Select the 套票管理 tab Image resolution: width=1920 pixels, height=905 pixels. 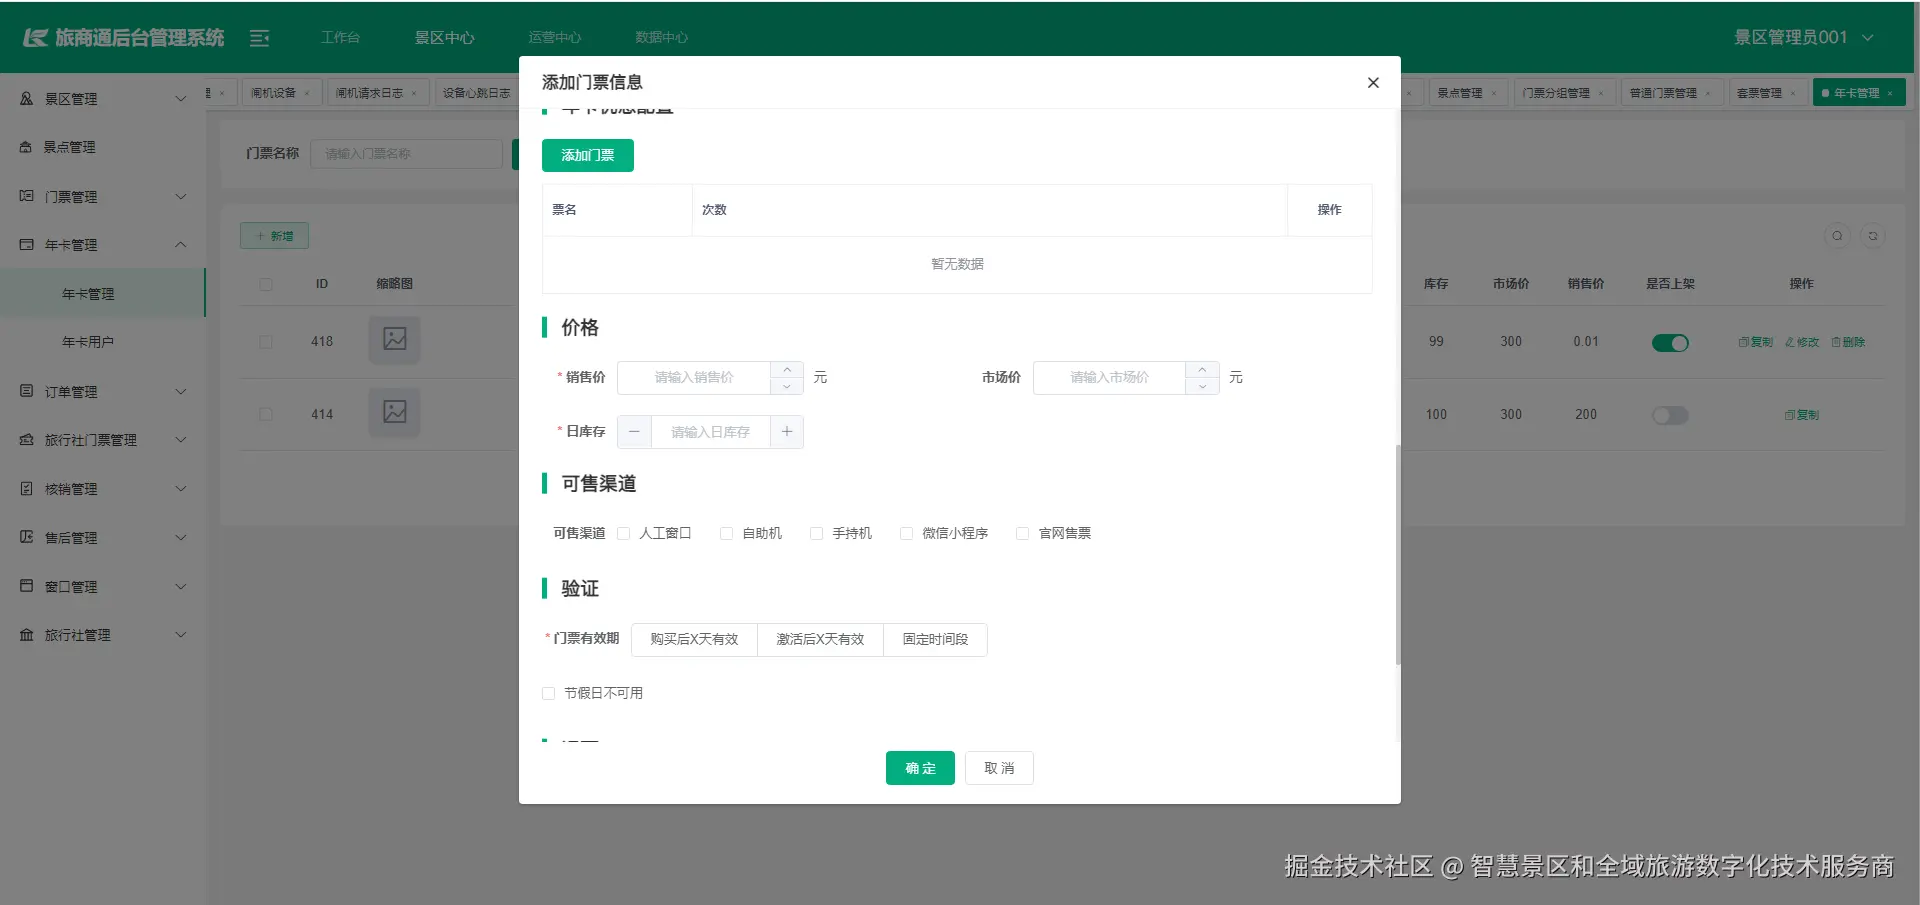point(1762,92)
